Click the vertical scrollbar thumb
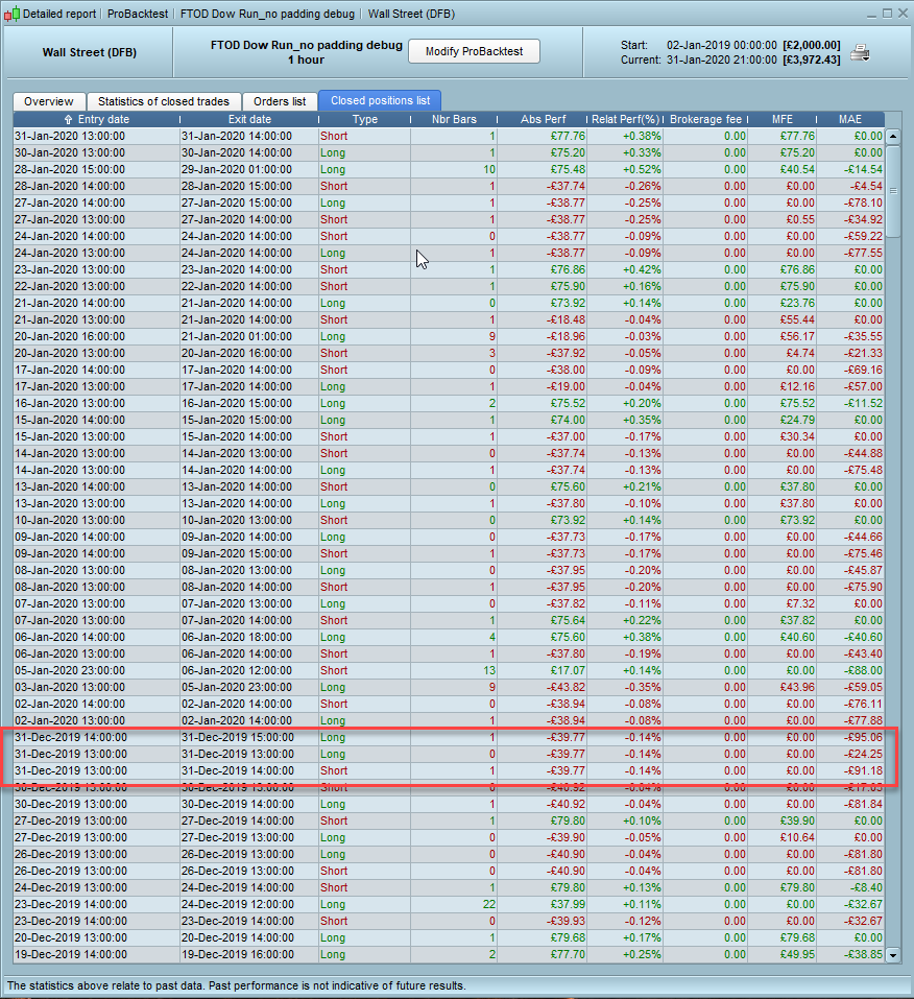 [x=893, y=190]
